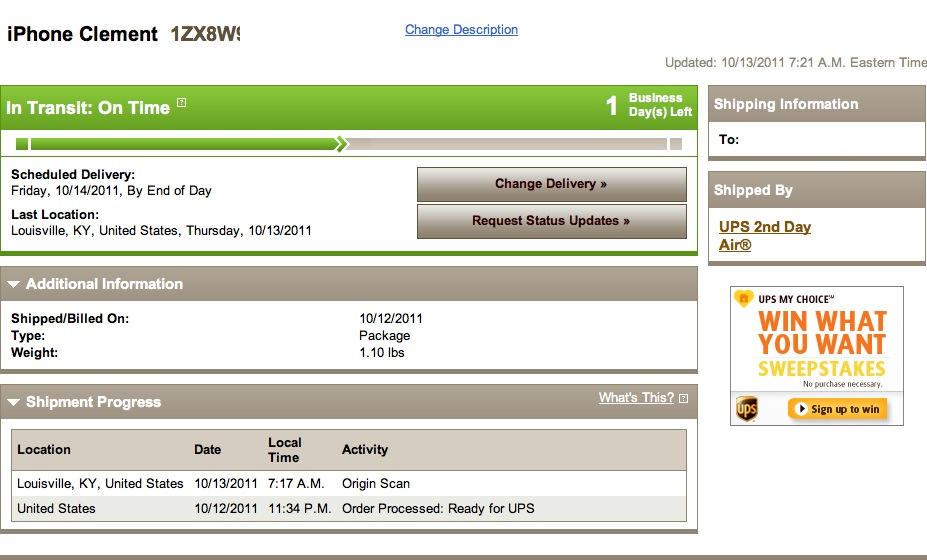The height and width of the screenshot is (560, 927).
Task: Click the help icon beside In Transit status
Action: 181,102
